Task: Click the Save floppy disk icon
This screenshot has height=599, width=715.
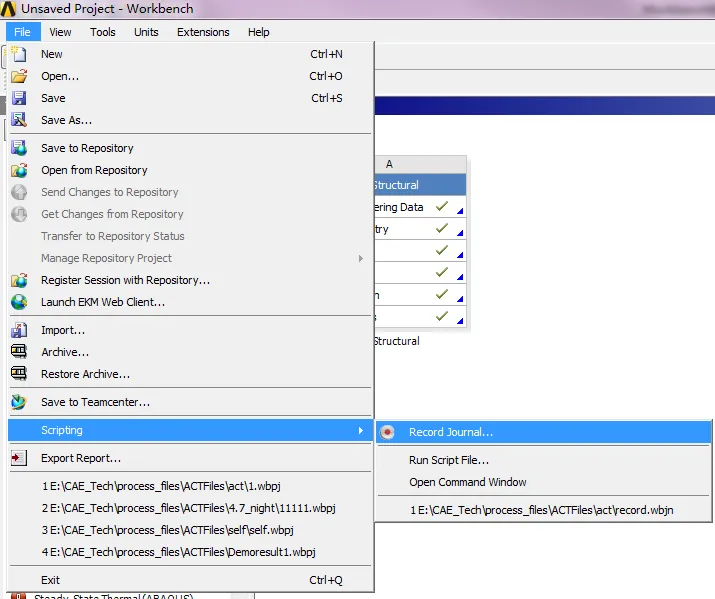Action: pyautogui.click(x=19, y=98)
